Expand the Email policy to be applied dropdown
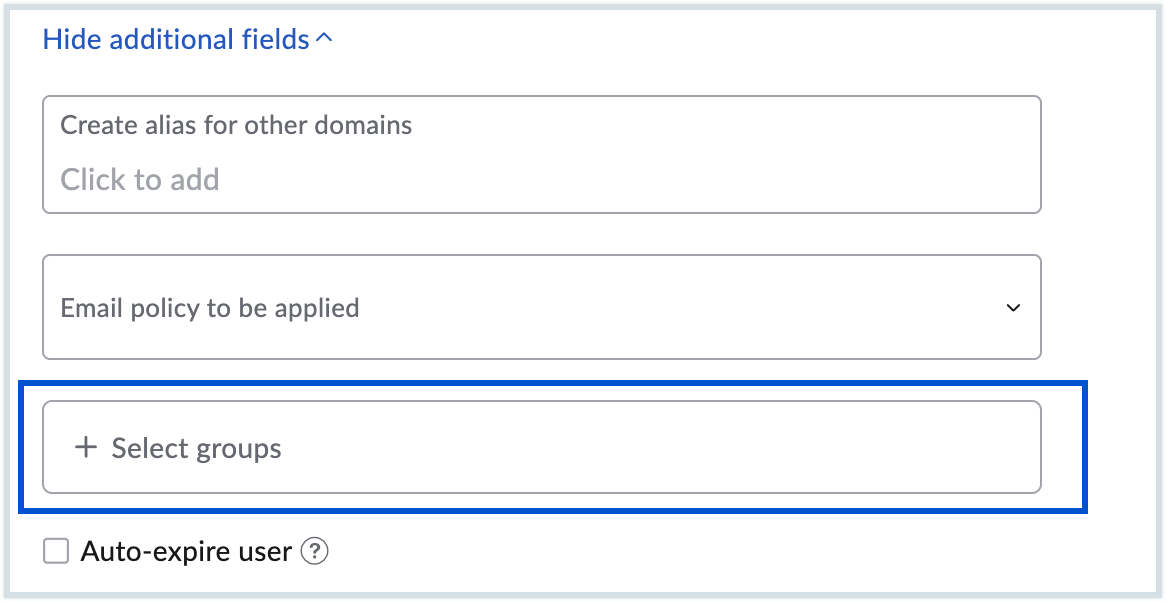 click(541, 307)
